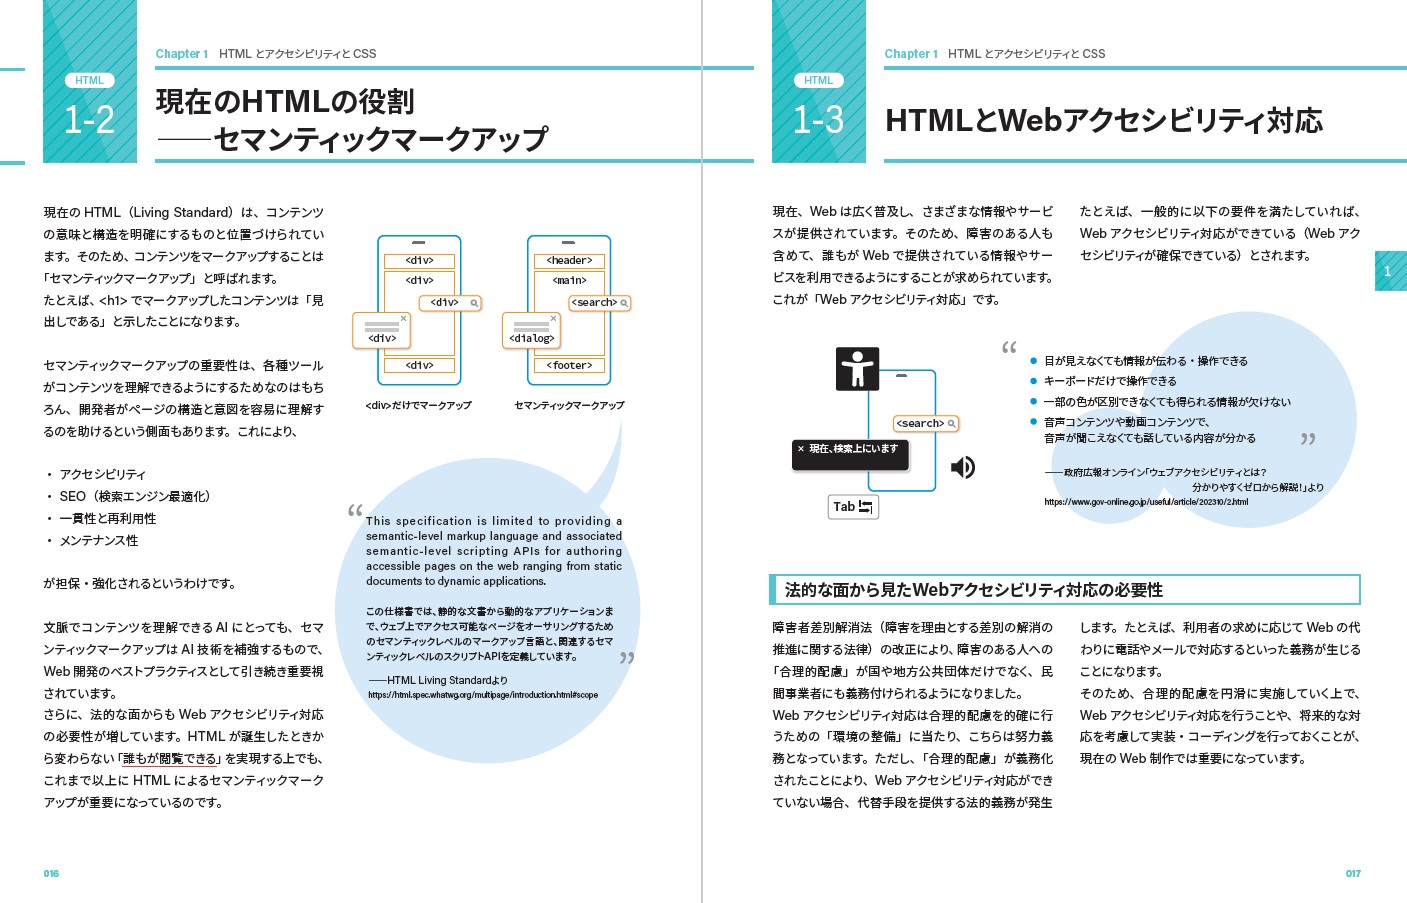Click the English quote starting 'This specification is limited'
1407x903 pixels.
point(494,551)
